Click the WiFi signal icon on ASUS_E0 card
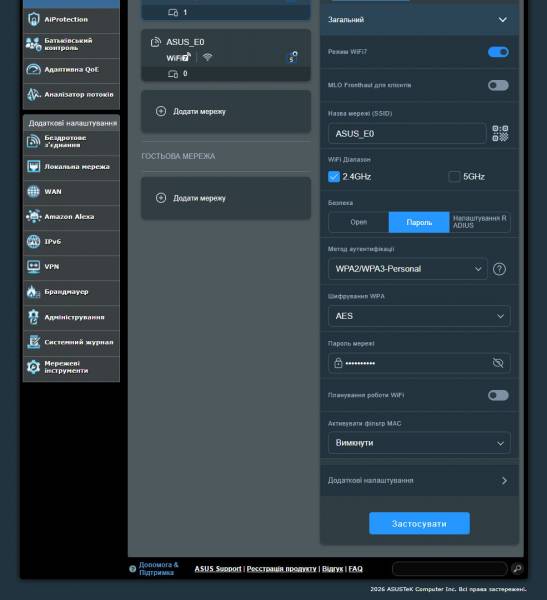 click(207, 57)
